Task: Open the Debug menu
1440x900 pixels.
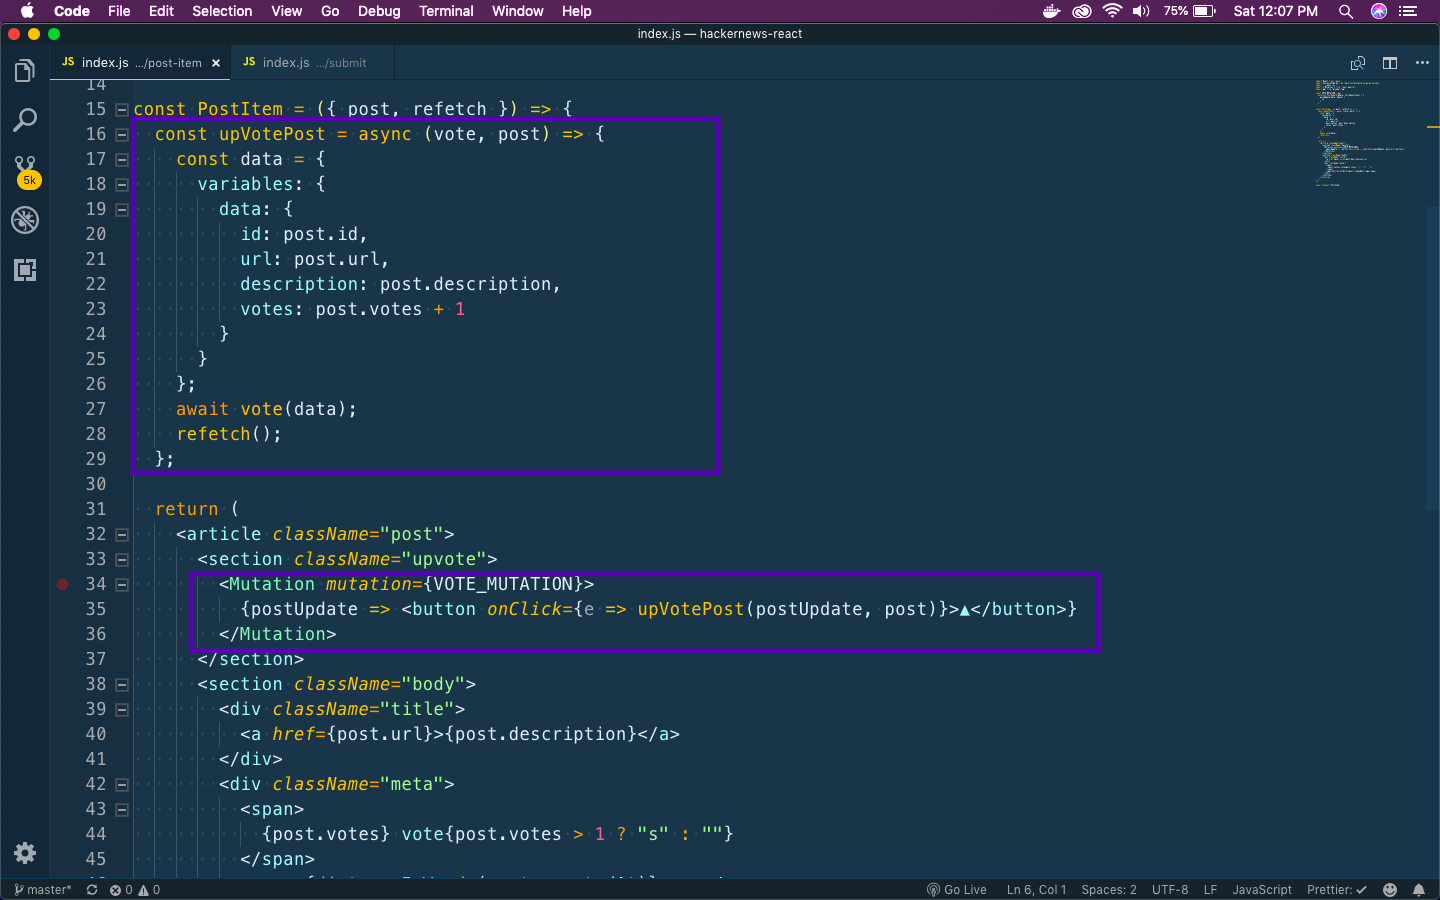Action: pyautogui.click(x=379, y=11)
